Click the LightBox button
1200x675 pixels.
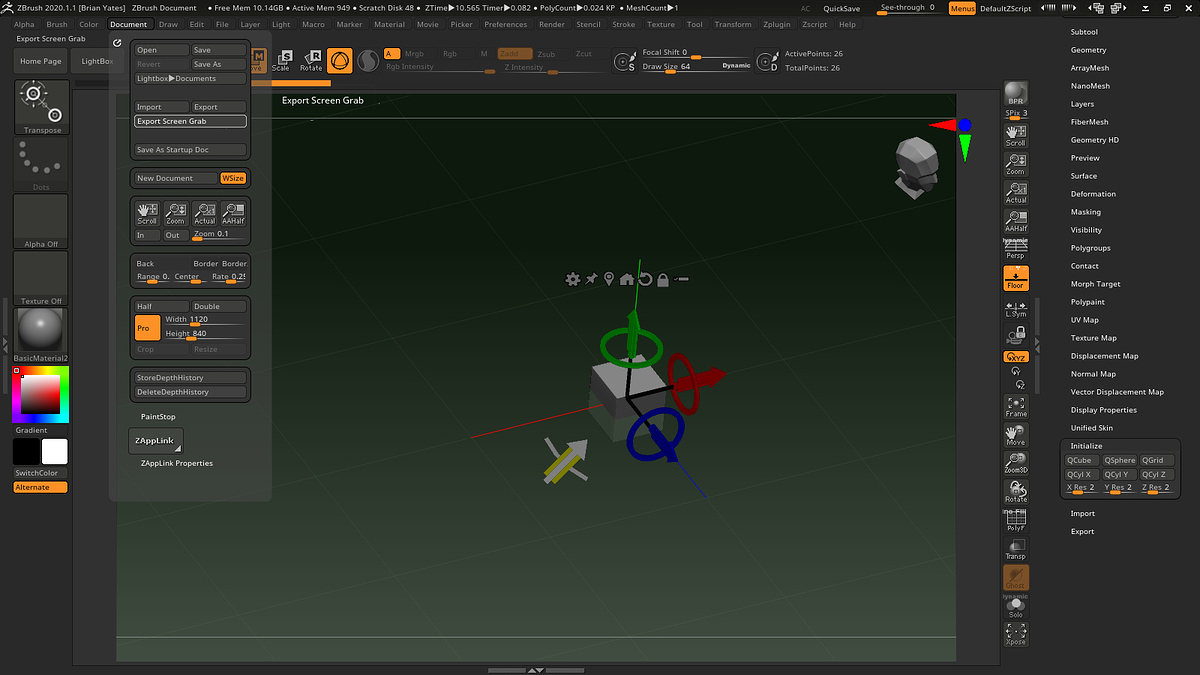(97, 61)
